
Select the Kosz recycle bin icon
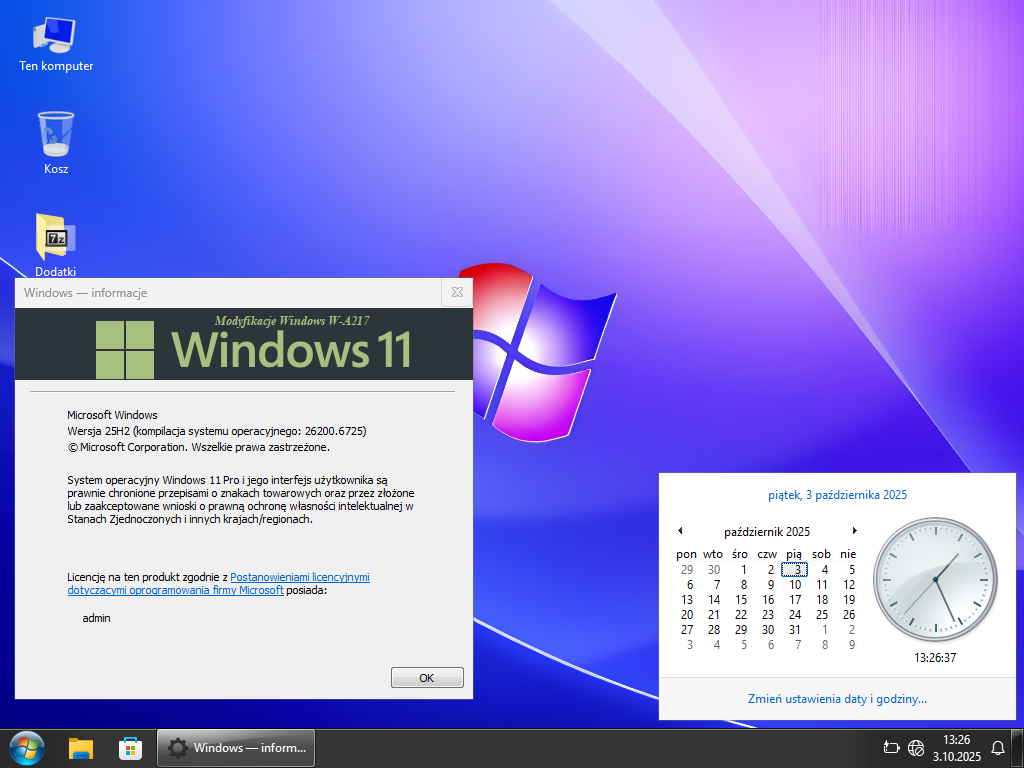[56, 140]
